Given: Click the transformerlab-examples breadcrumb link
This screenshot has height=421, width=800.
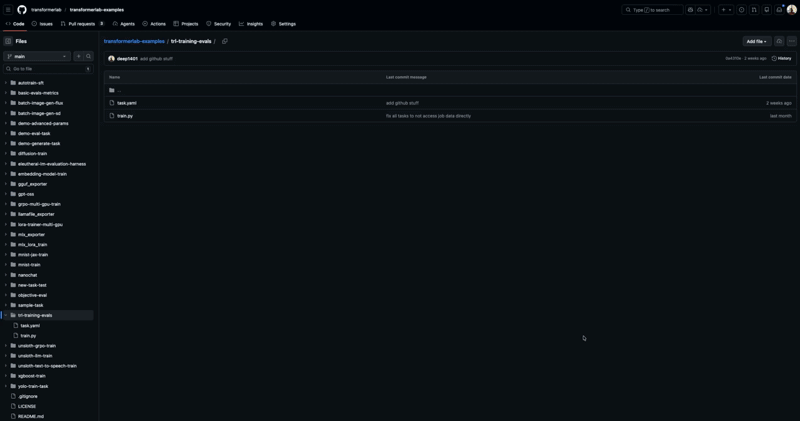Looking at the screenshot, I should [134, 41].
